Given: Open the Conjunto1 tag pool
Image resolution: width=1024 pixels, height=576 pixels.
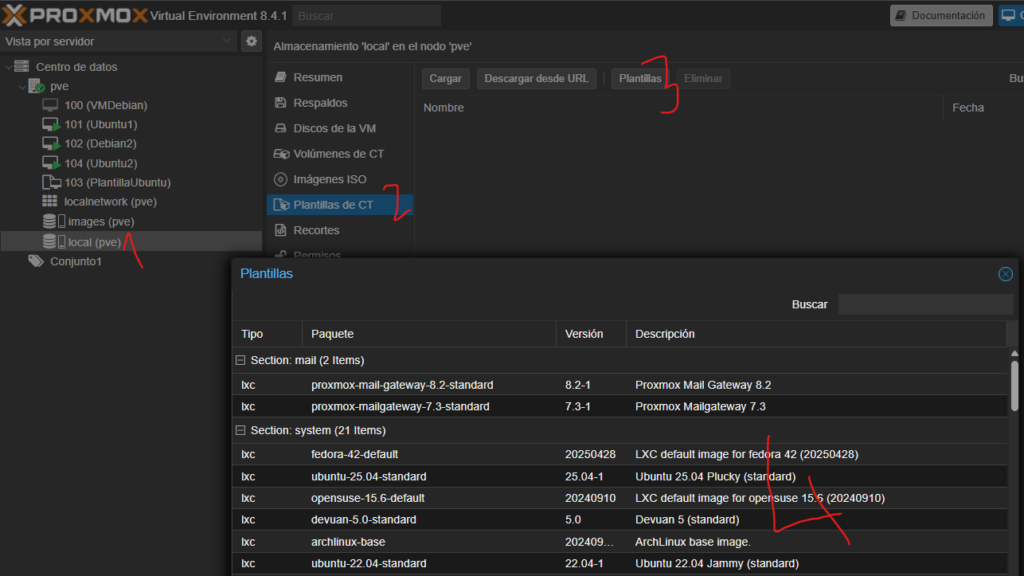Looking at the screenshot, I should tap(75, 261).
